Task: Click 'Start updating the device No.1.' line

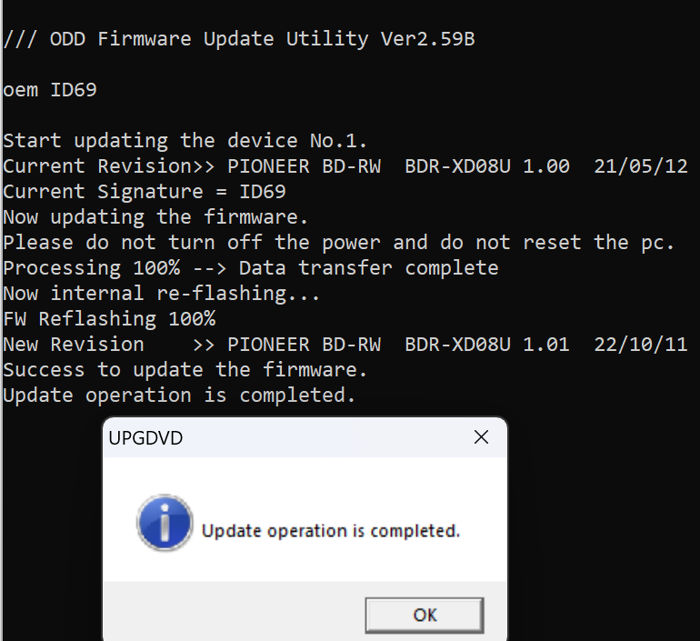Action: tap(185, 141)
